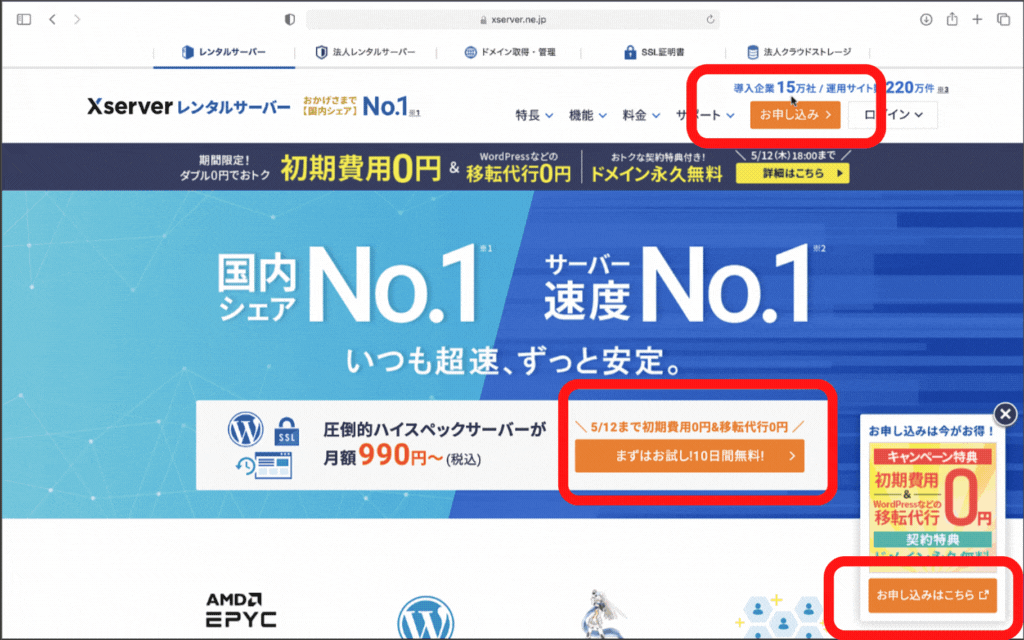Screen dimensions: 1024x640
Task: Show Safari downloads
Action: (926, 20)
